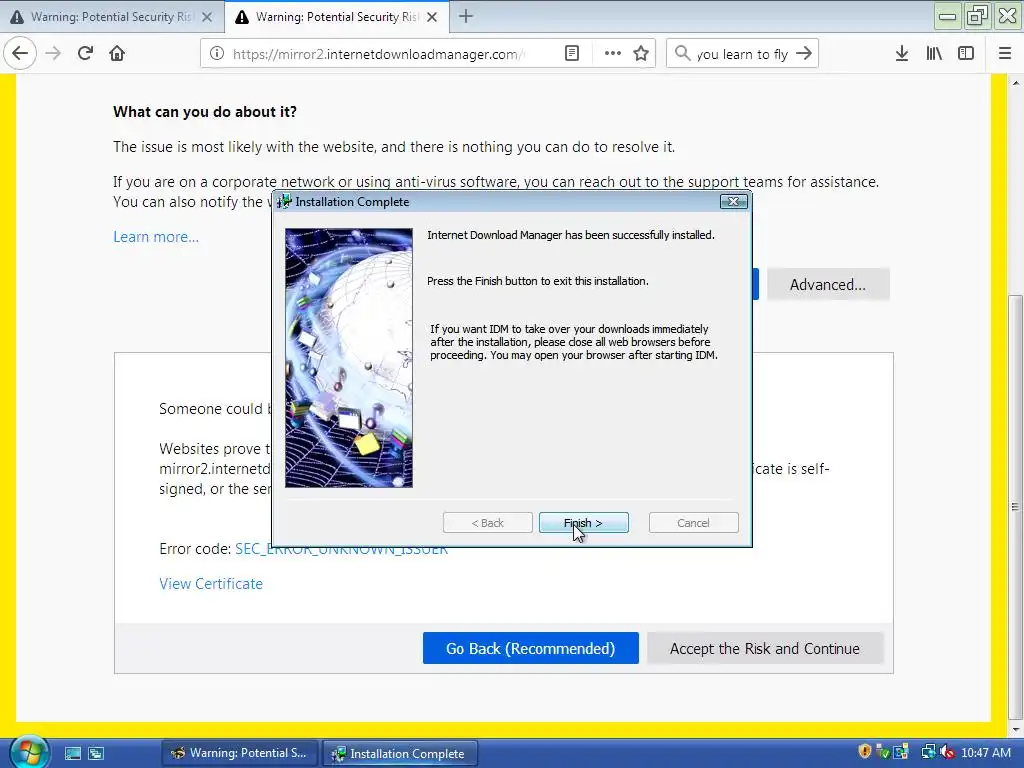Click Accept the Risk and Continue
This screenshot has width=1024, height=768.
coord(765,648)
